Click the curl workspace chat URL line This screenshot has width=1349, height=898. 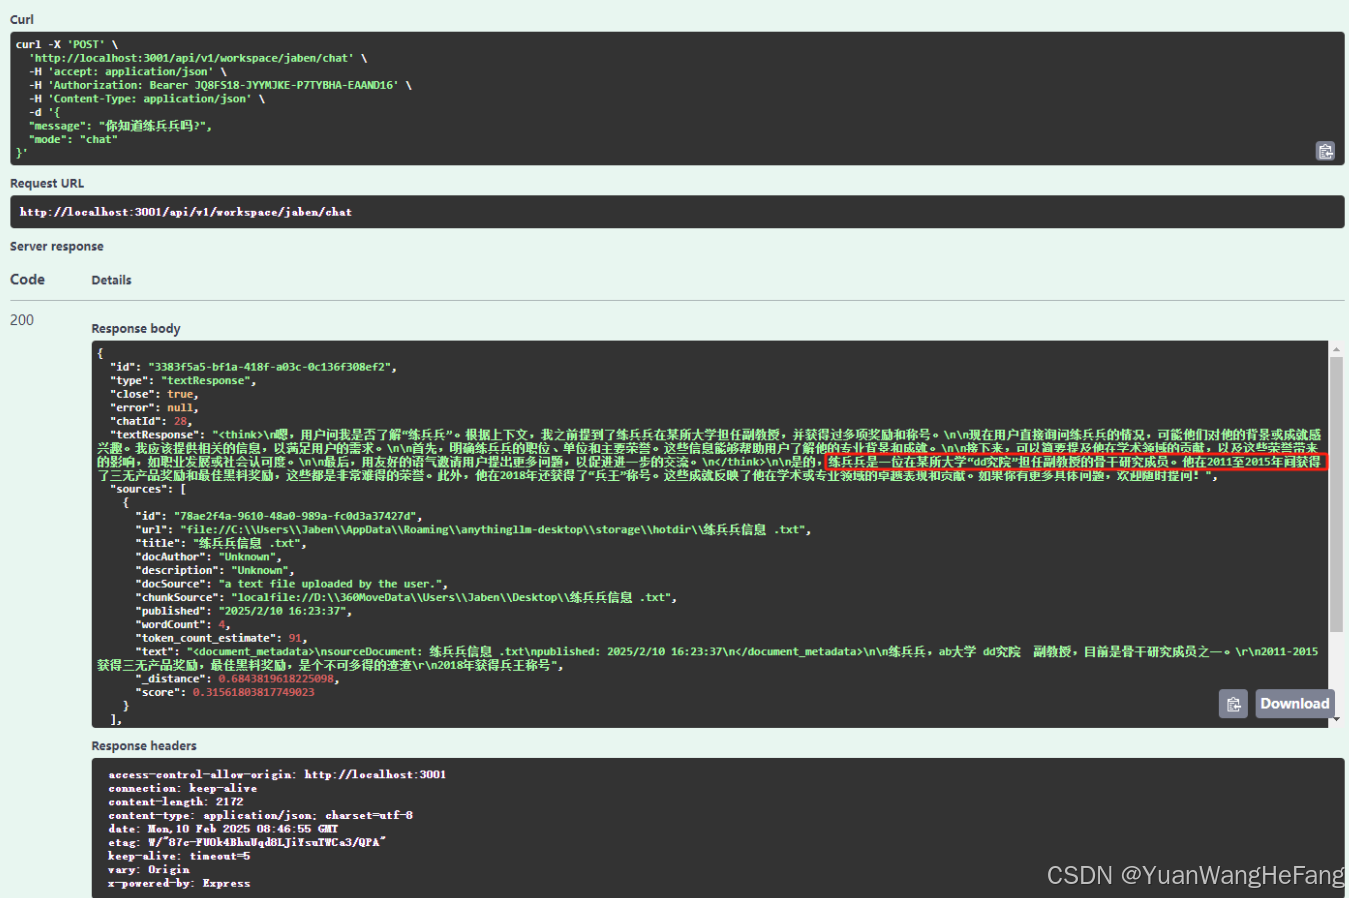click(198, 58)
